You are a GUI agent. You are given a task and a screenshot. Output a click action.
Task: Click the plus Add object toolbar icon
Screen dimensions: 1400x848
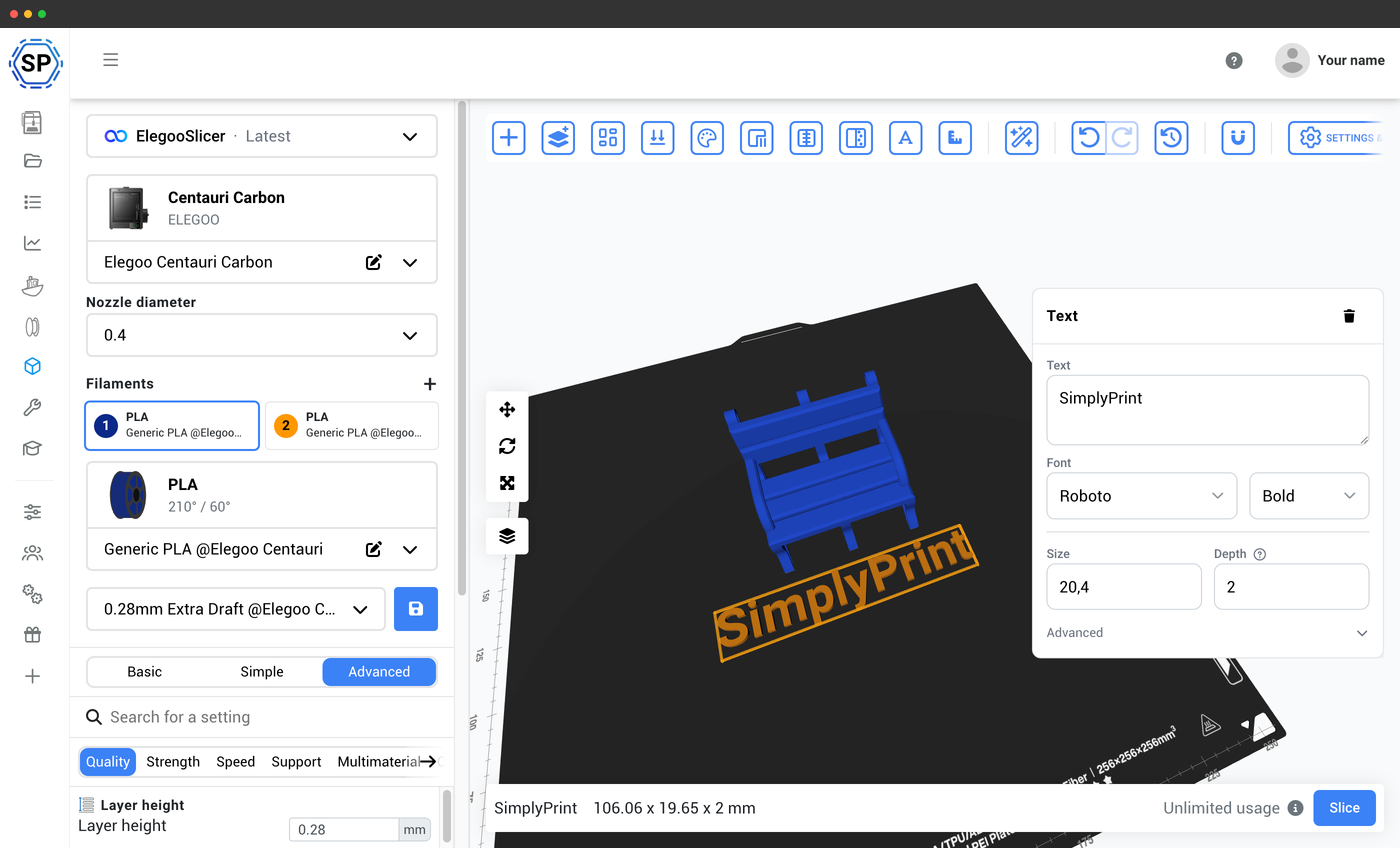point(509,138)
